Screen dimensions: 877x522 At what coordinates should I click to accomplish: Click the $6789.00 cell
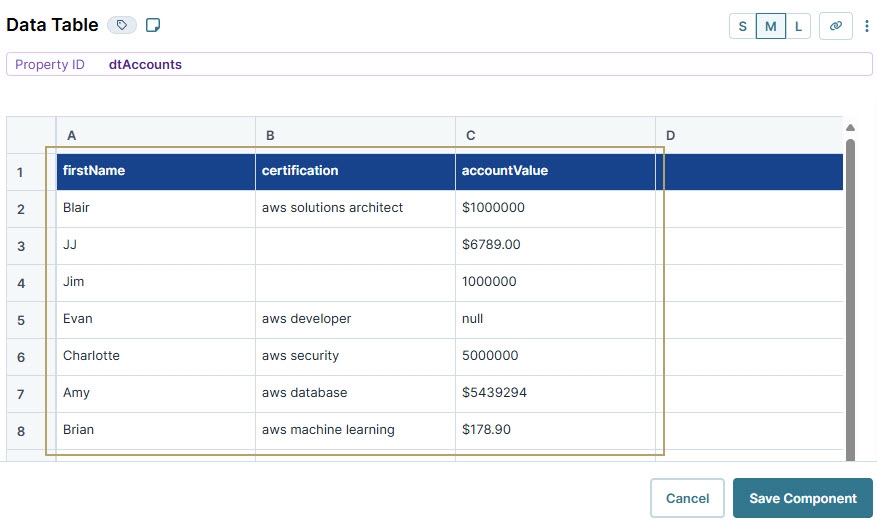[555, 246]
